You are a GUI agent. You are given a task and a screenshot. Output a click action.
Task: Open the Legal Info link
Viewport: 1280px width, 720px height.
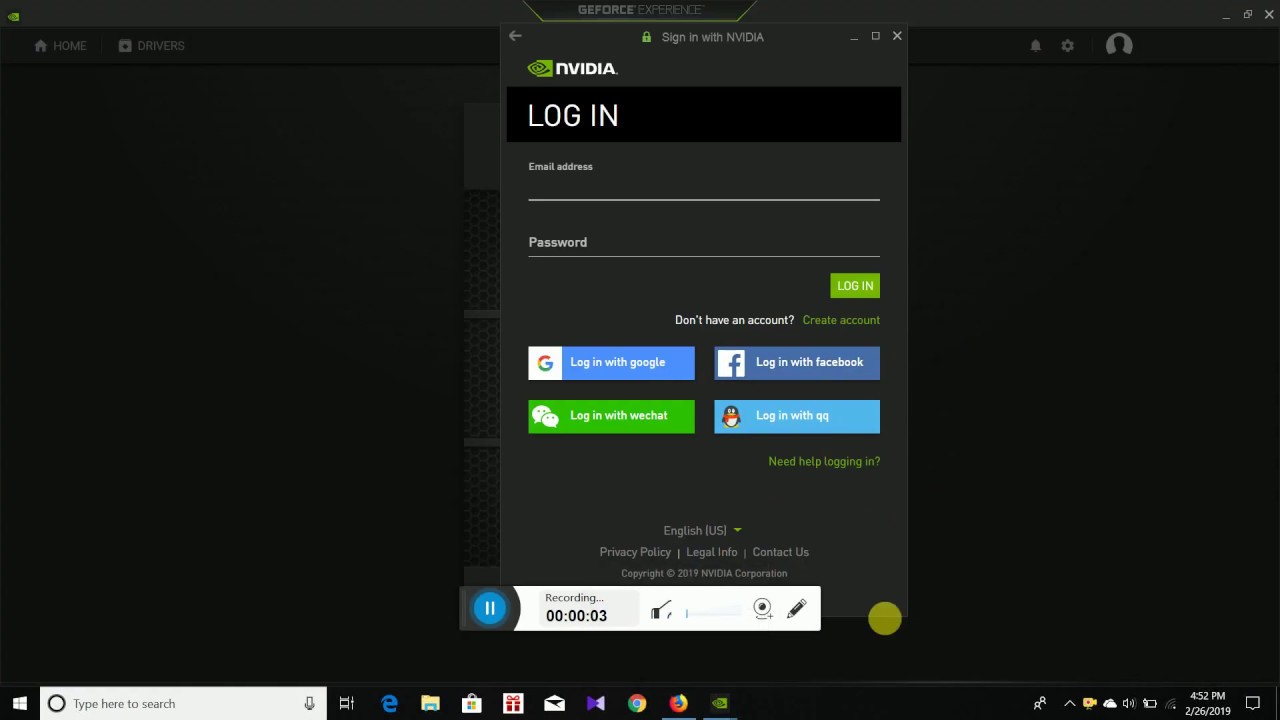click(x=712, y=552)
